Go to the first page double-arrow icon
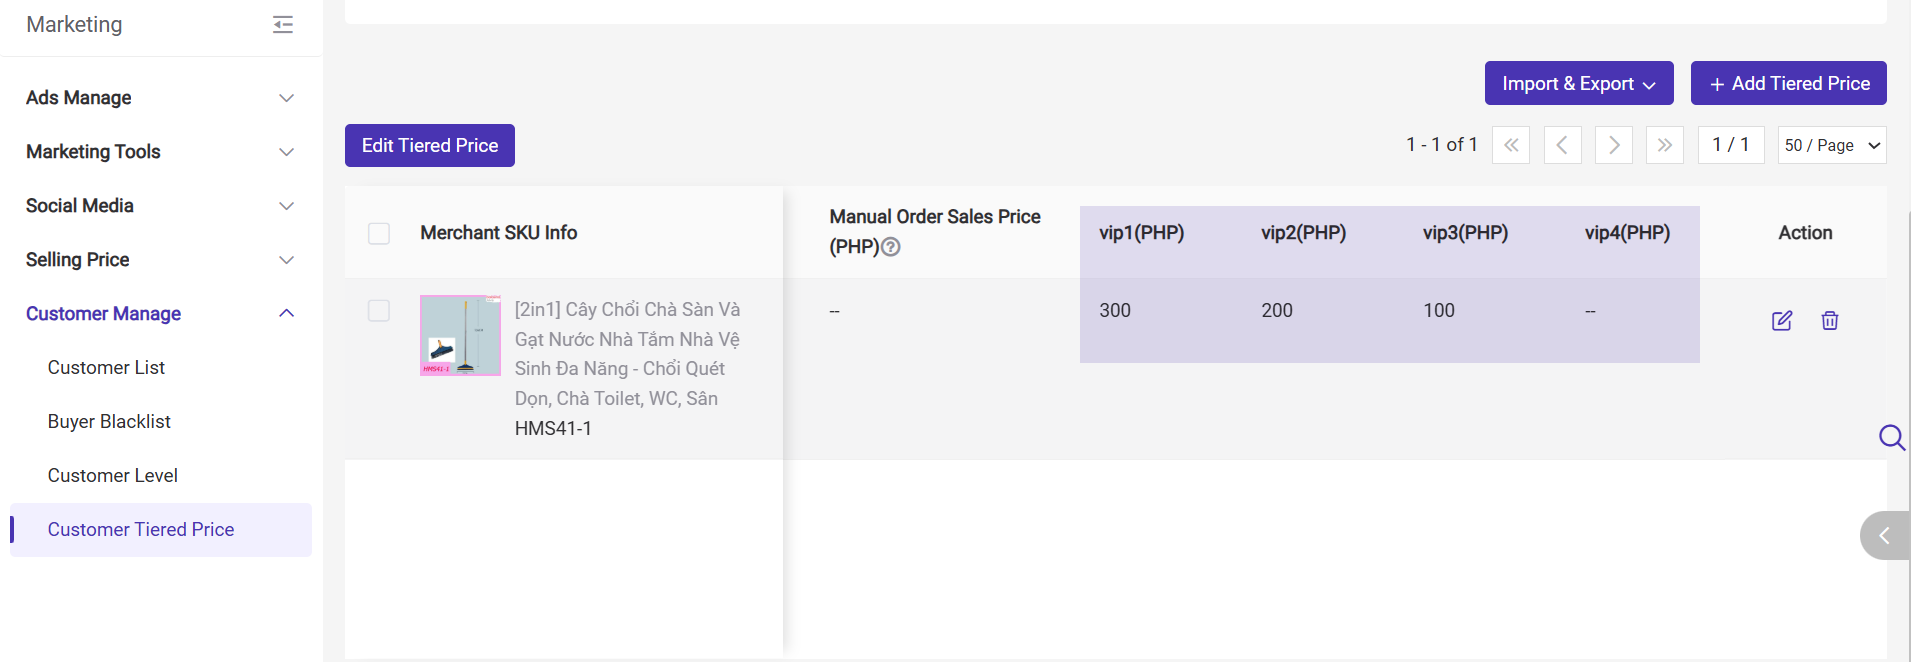 tap(1511, 145)
